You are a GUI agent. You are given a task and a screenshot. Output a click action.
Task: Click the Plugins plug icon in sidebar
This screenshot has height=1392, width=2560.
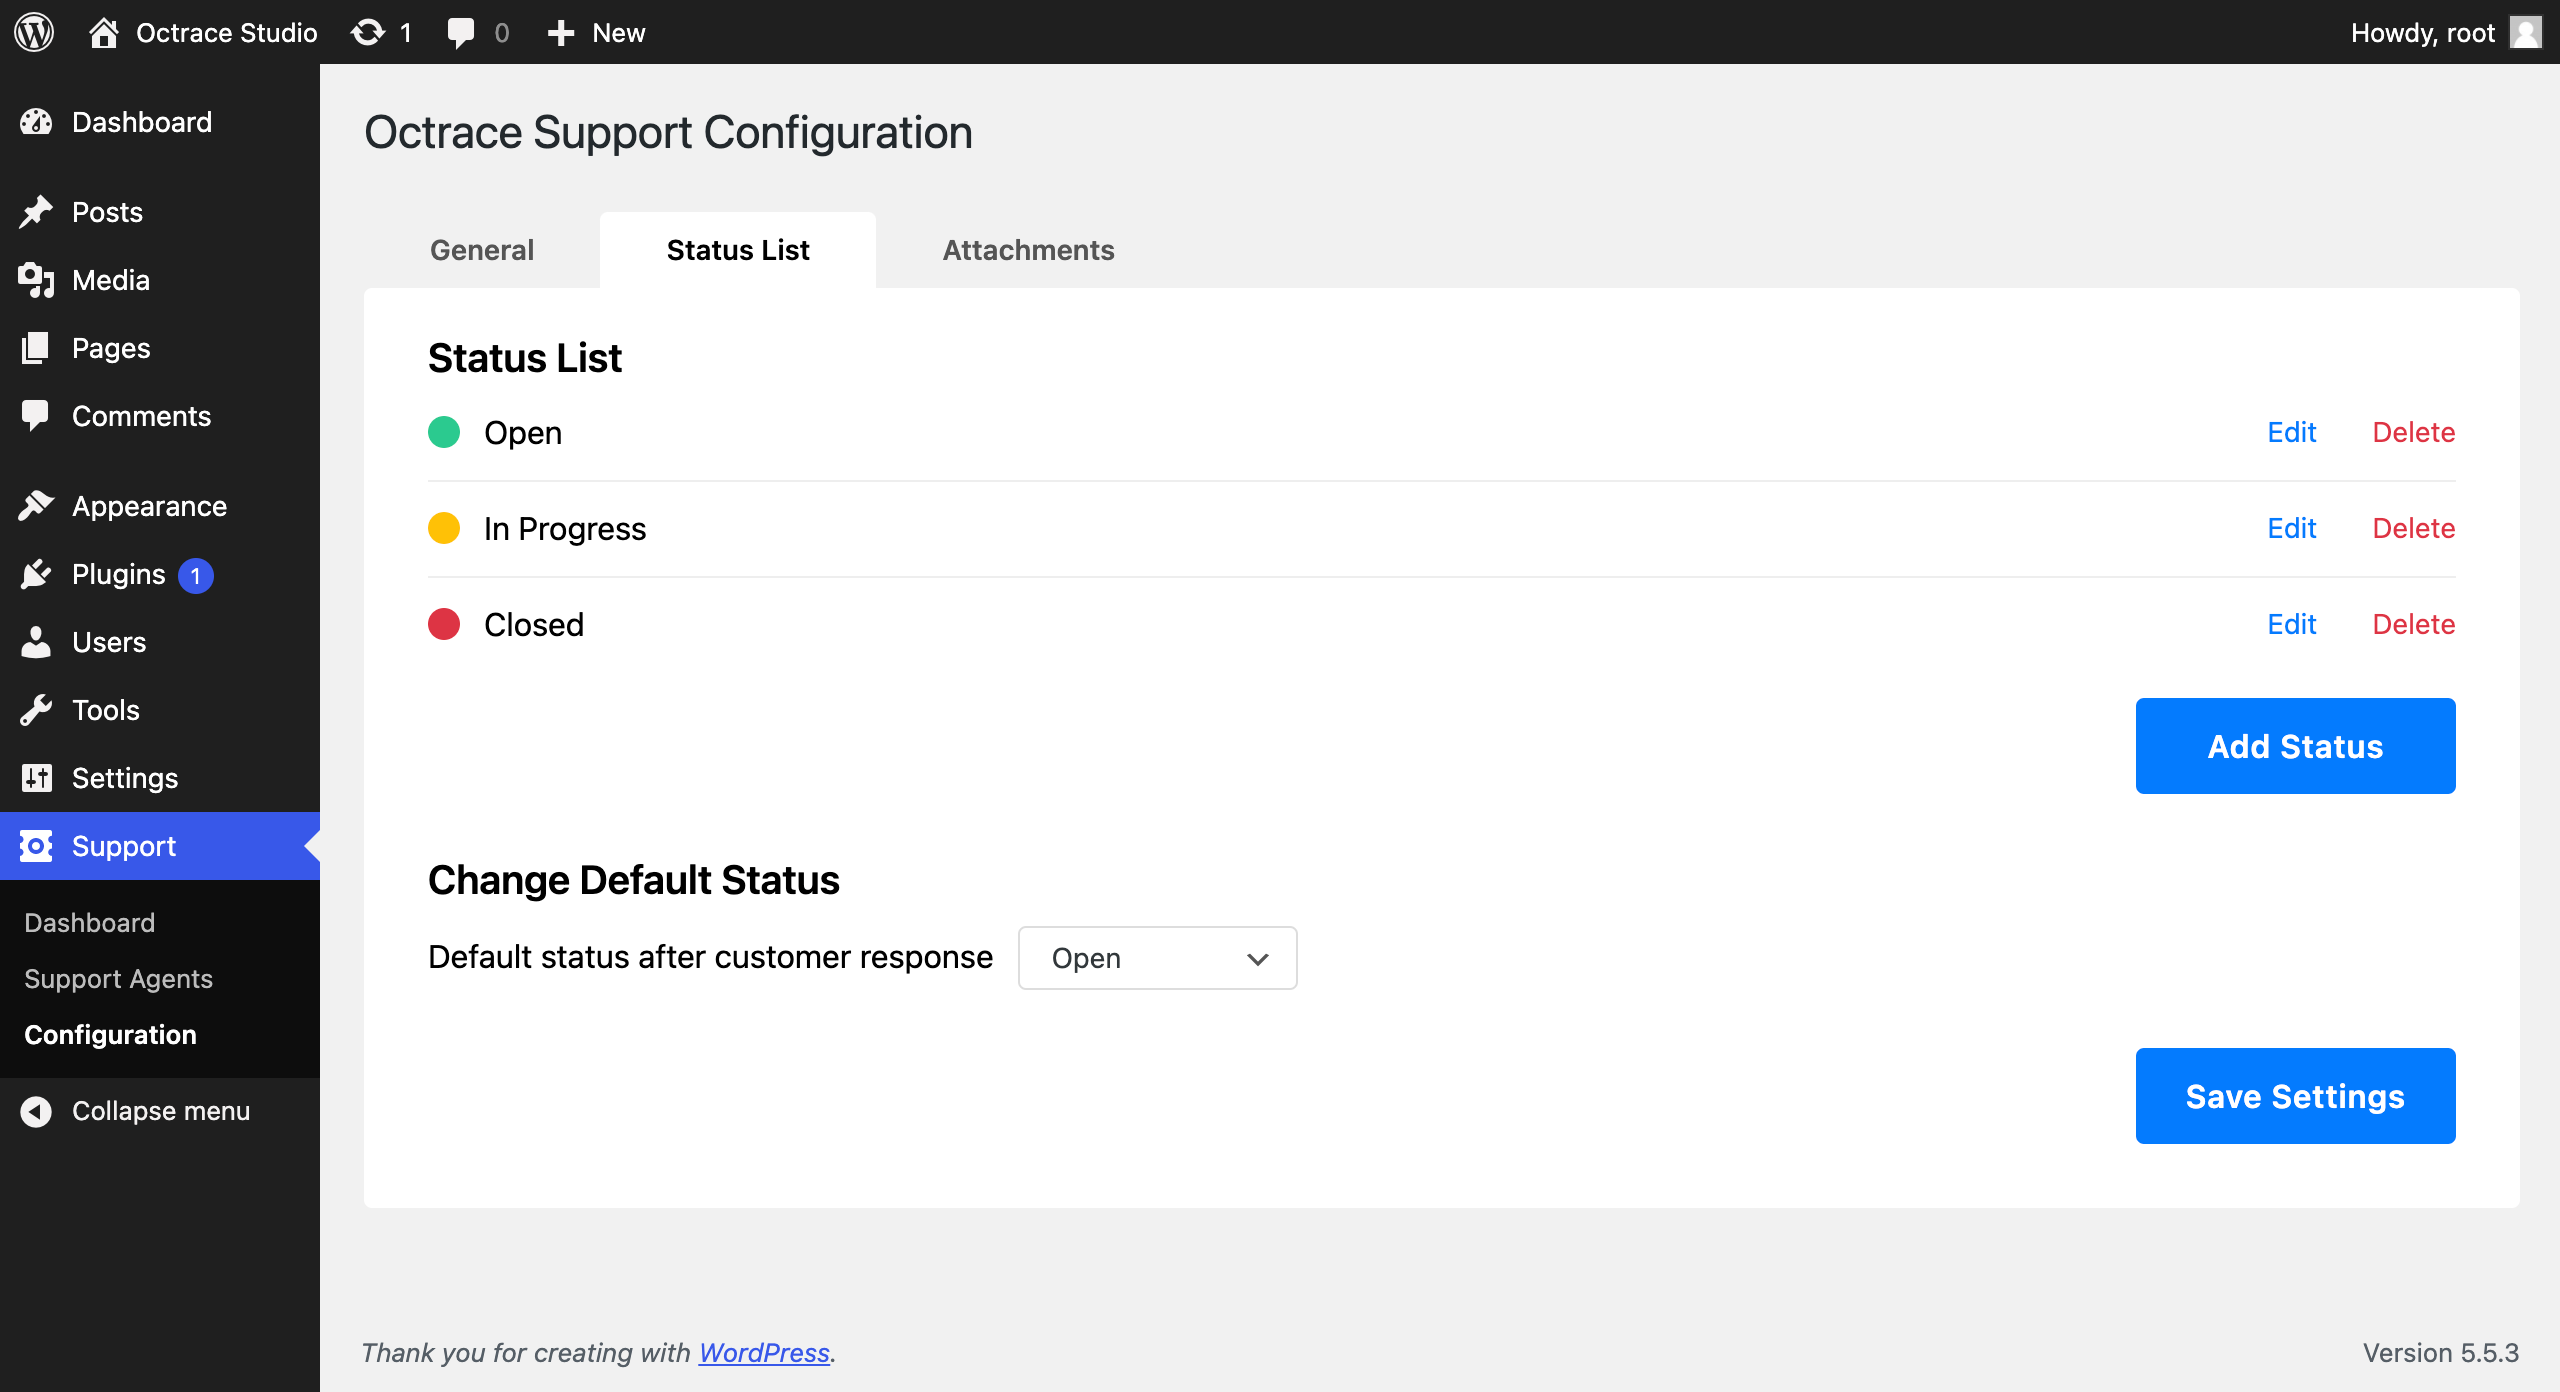36,574
